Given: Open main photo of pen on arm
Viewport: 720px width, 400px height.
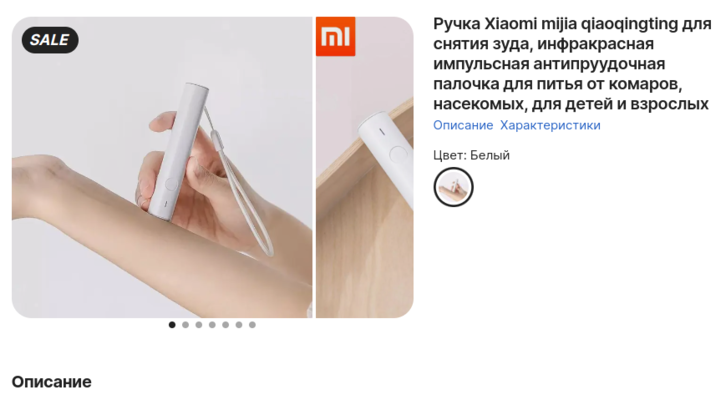Looking at the screenshot, I should pyautogui.click(x=162, y=167).
